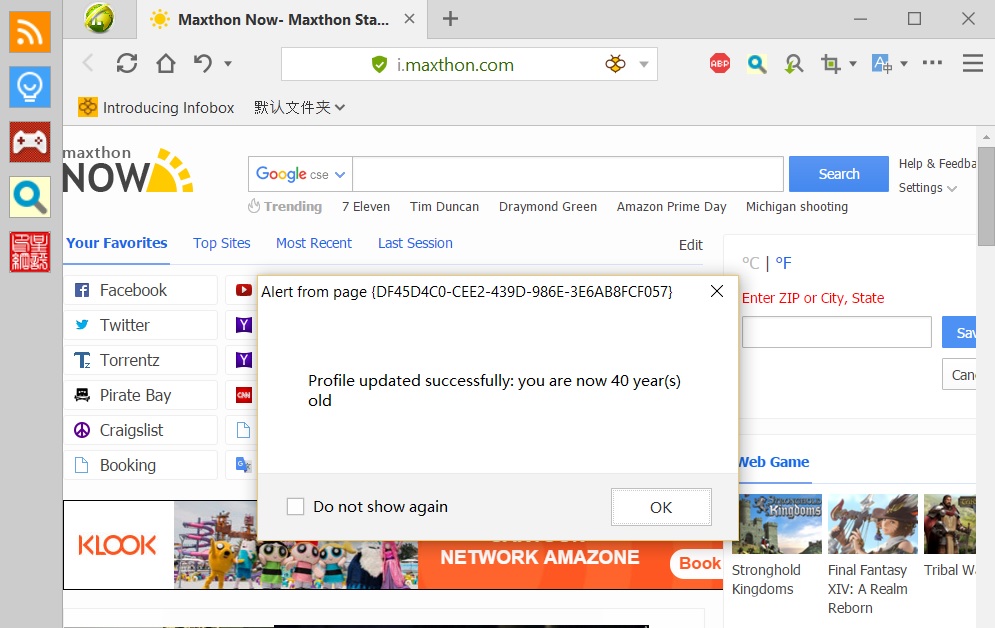Open the Booking favorite
Image resolution: width=995 pixels, height=628 pixels.
tap(140, 465)
